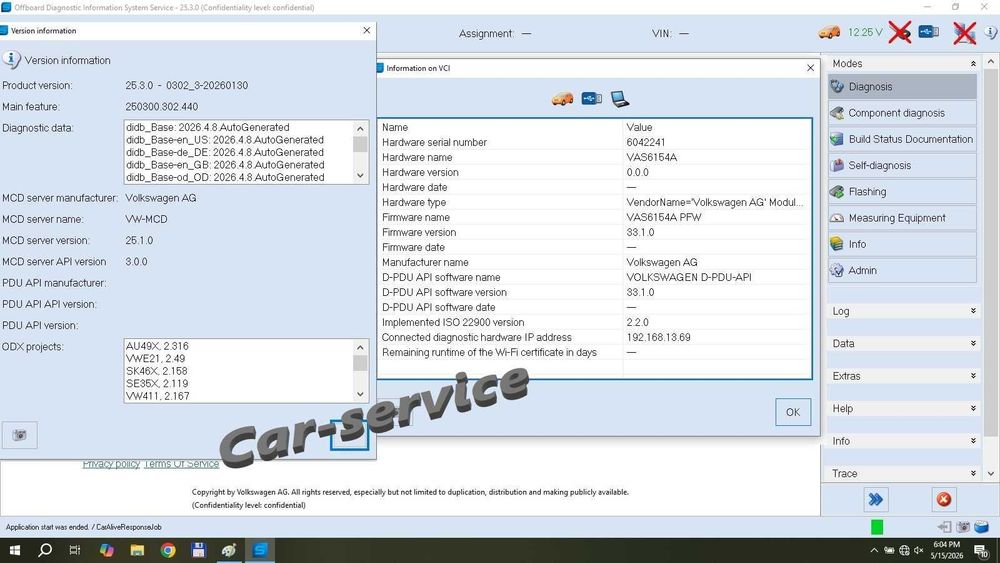Click diagnostic data list up arrow
1000x563 pixels.
pos(360,128)
